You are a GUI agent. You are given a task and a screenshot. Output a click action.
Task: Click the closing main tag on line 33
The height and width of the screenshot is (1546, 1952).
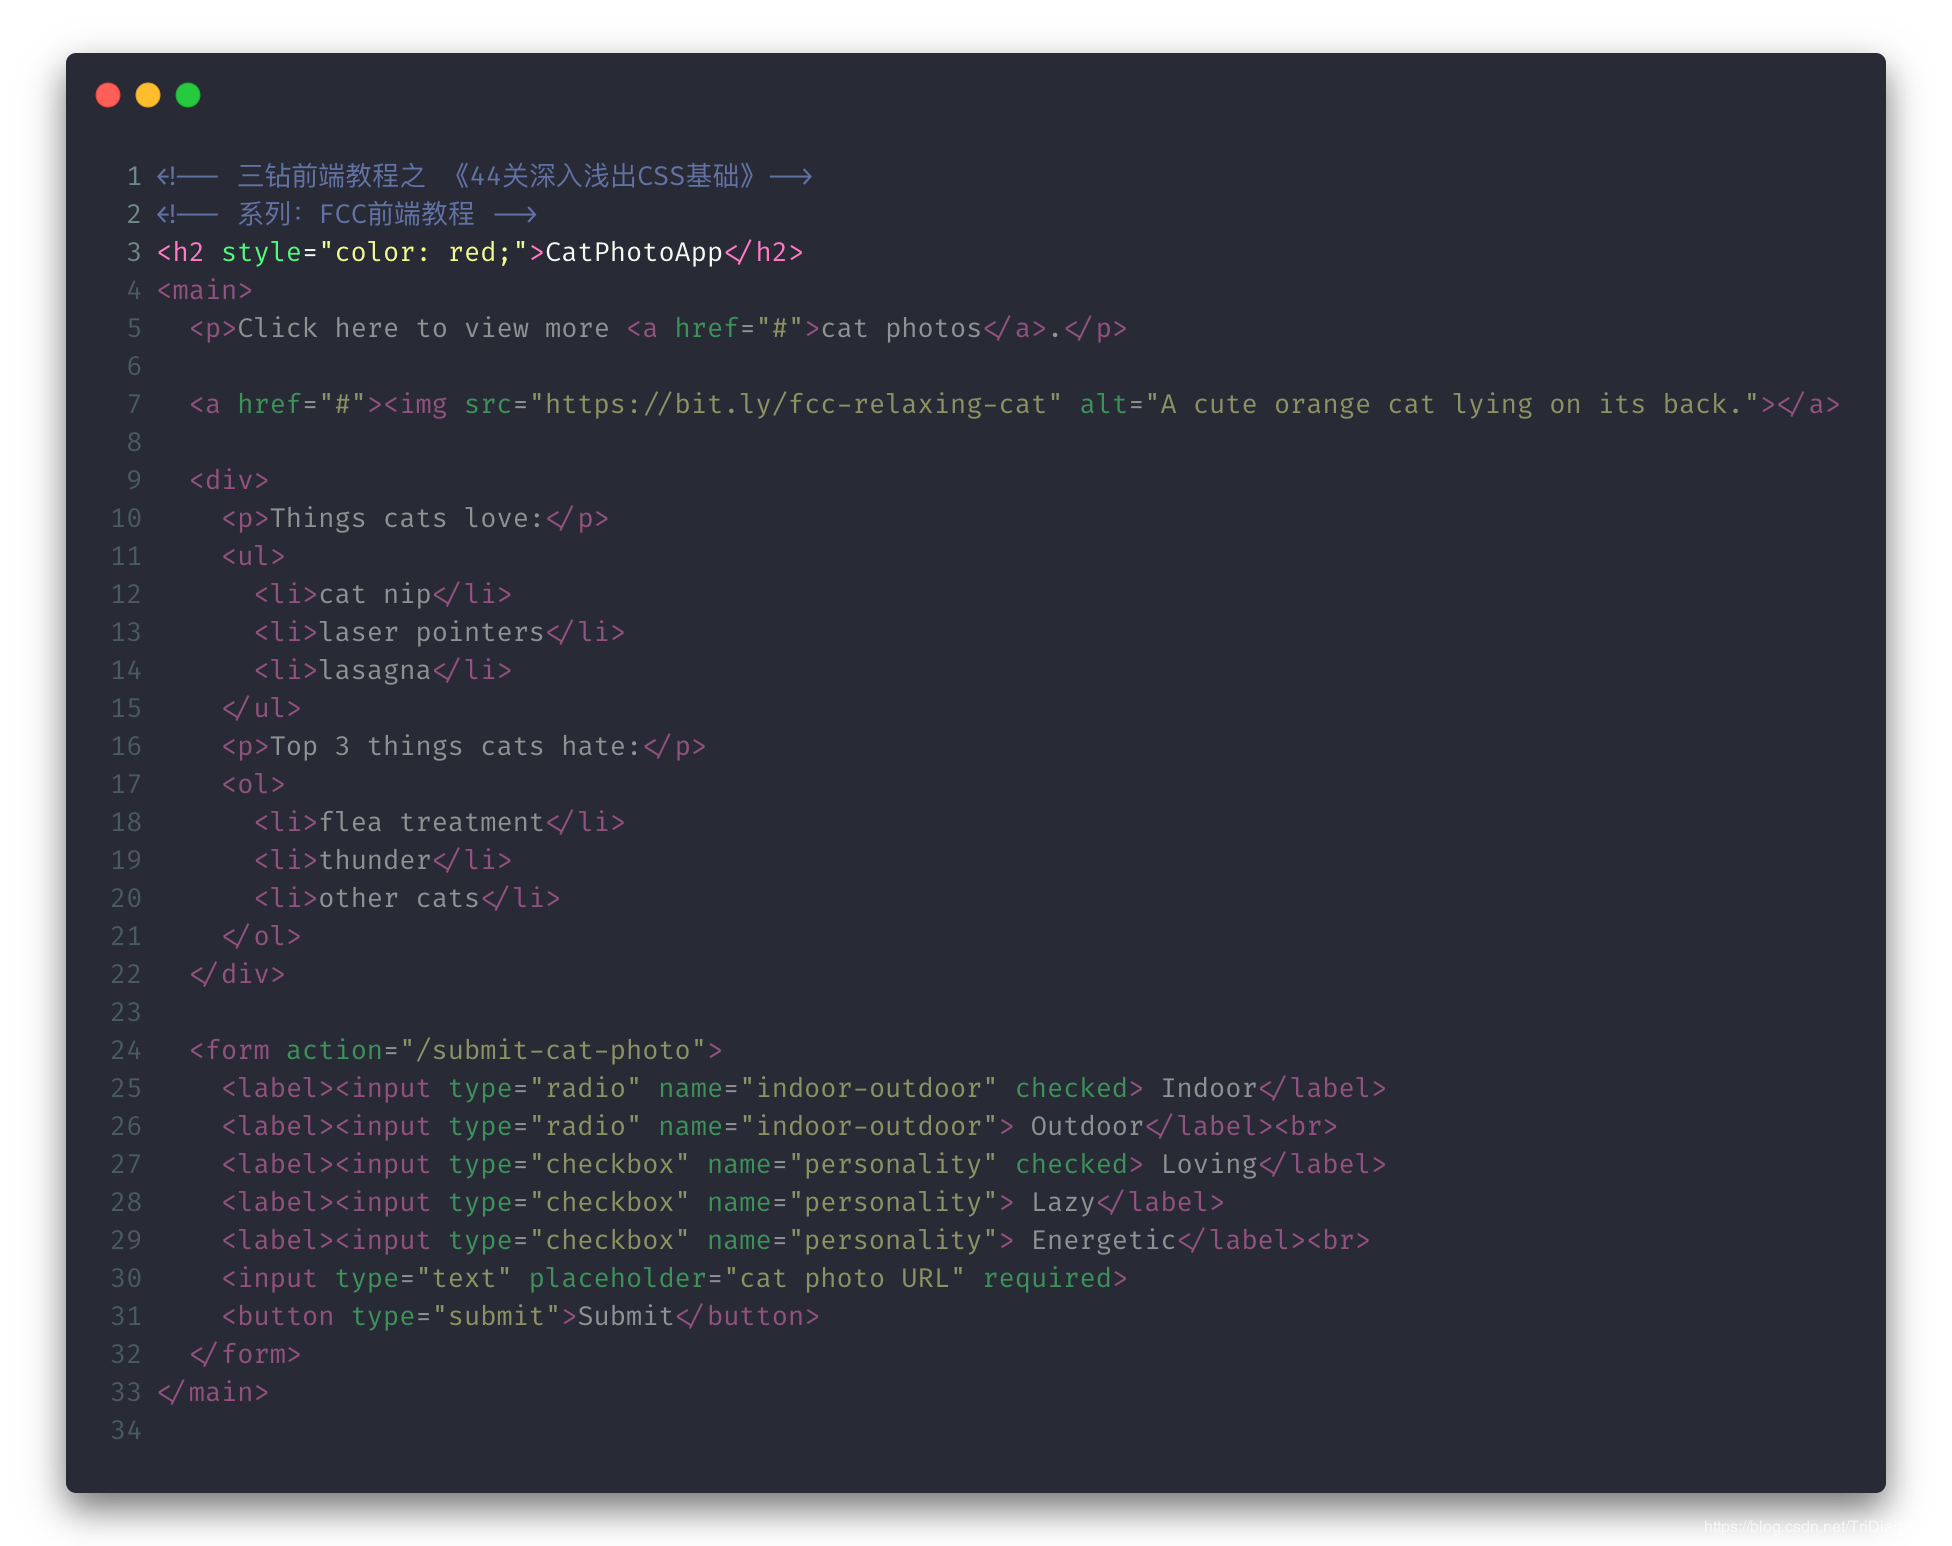pos(212,1392)
